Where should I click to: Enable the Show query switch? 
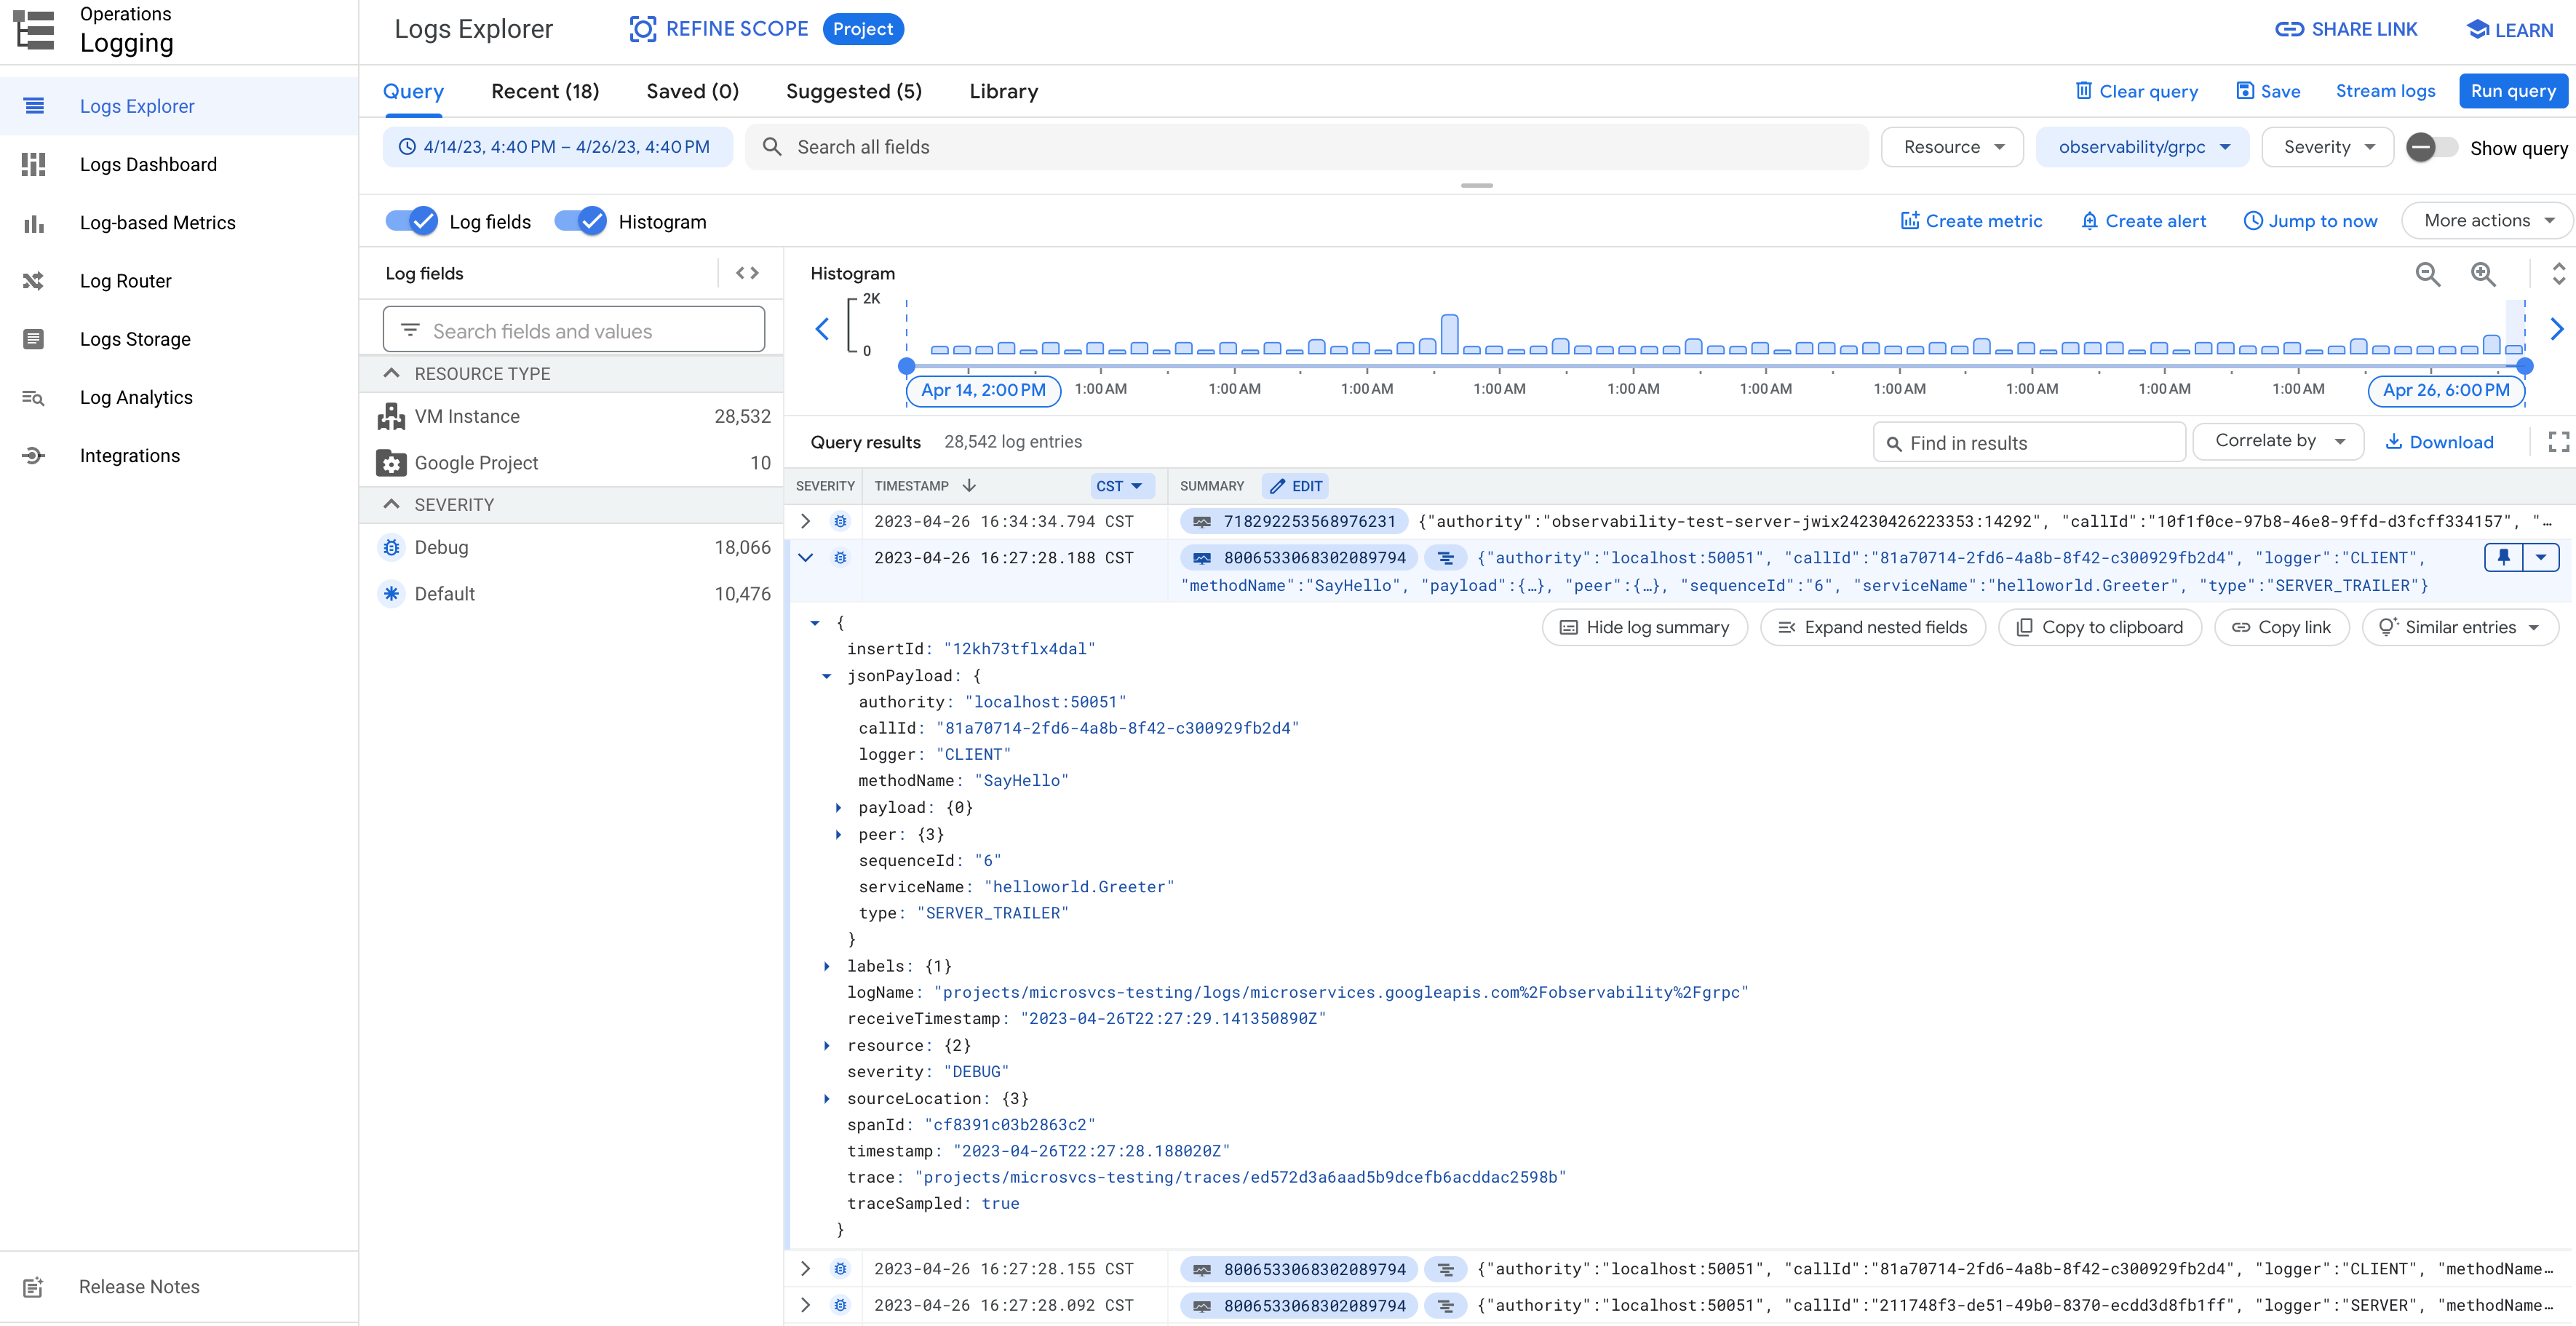[x=2431, y=147]
